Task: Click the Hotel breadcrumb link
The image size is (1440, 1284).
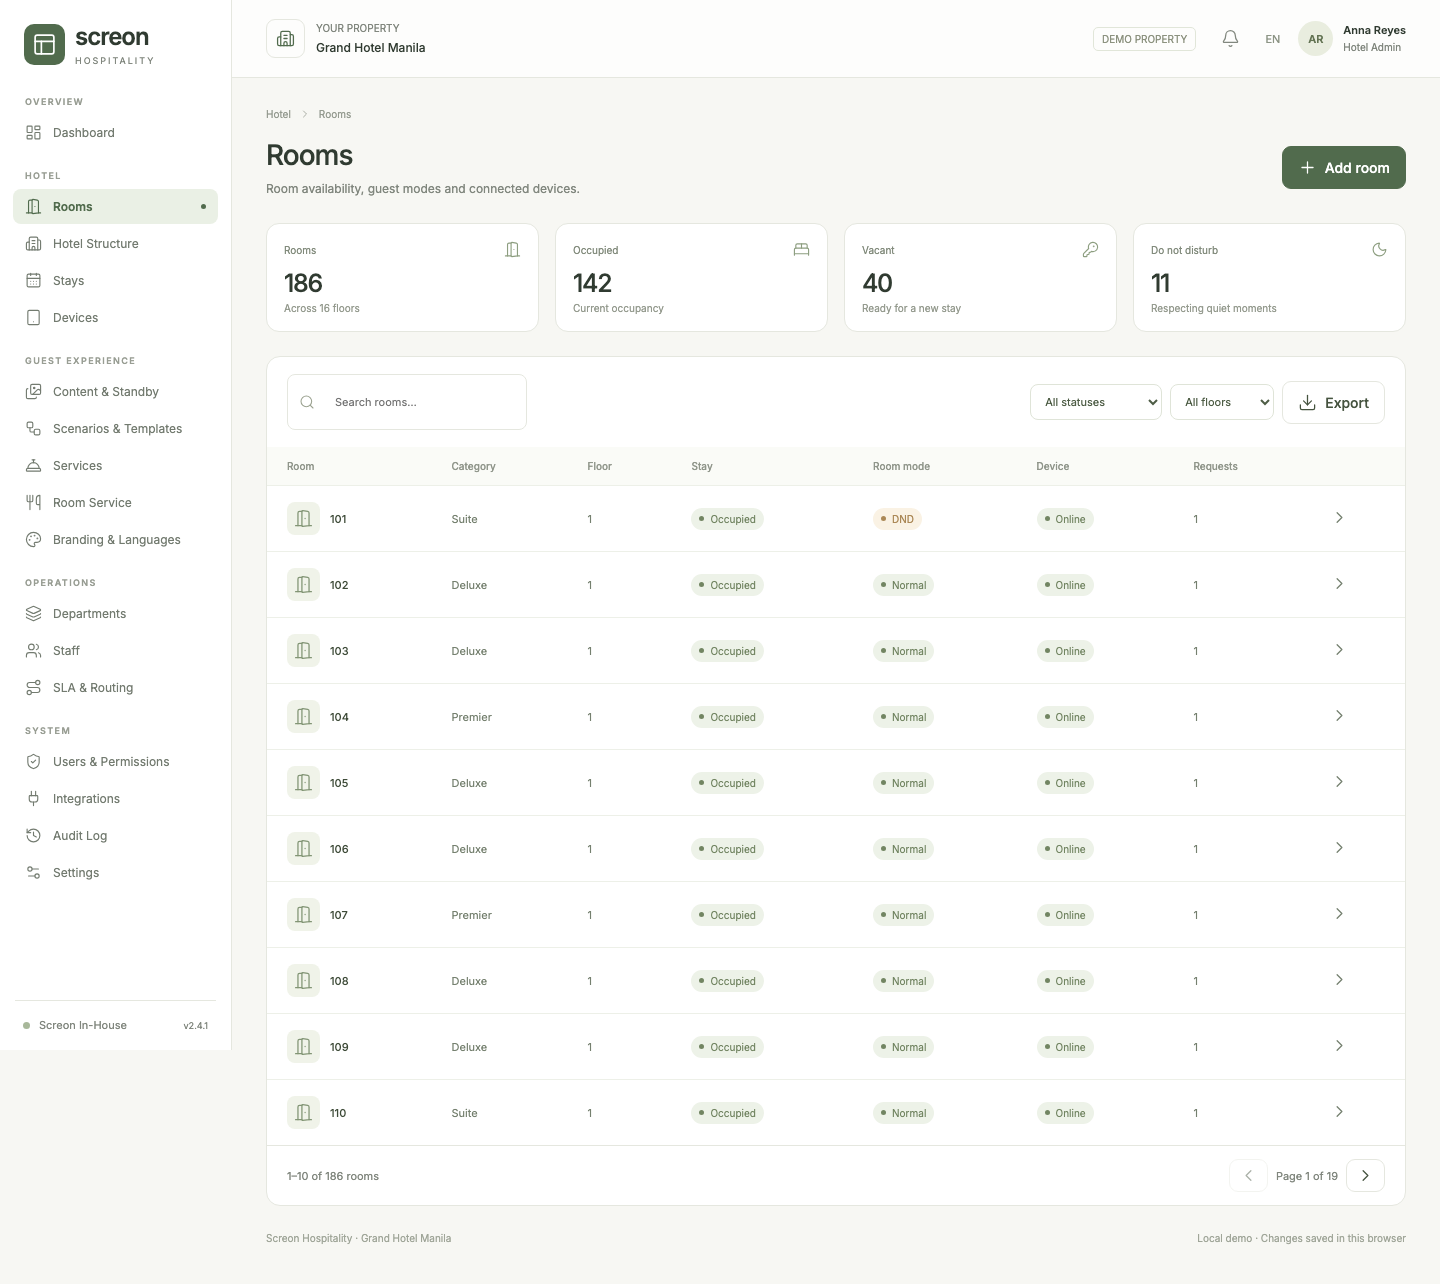Action: [278, 114]
